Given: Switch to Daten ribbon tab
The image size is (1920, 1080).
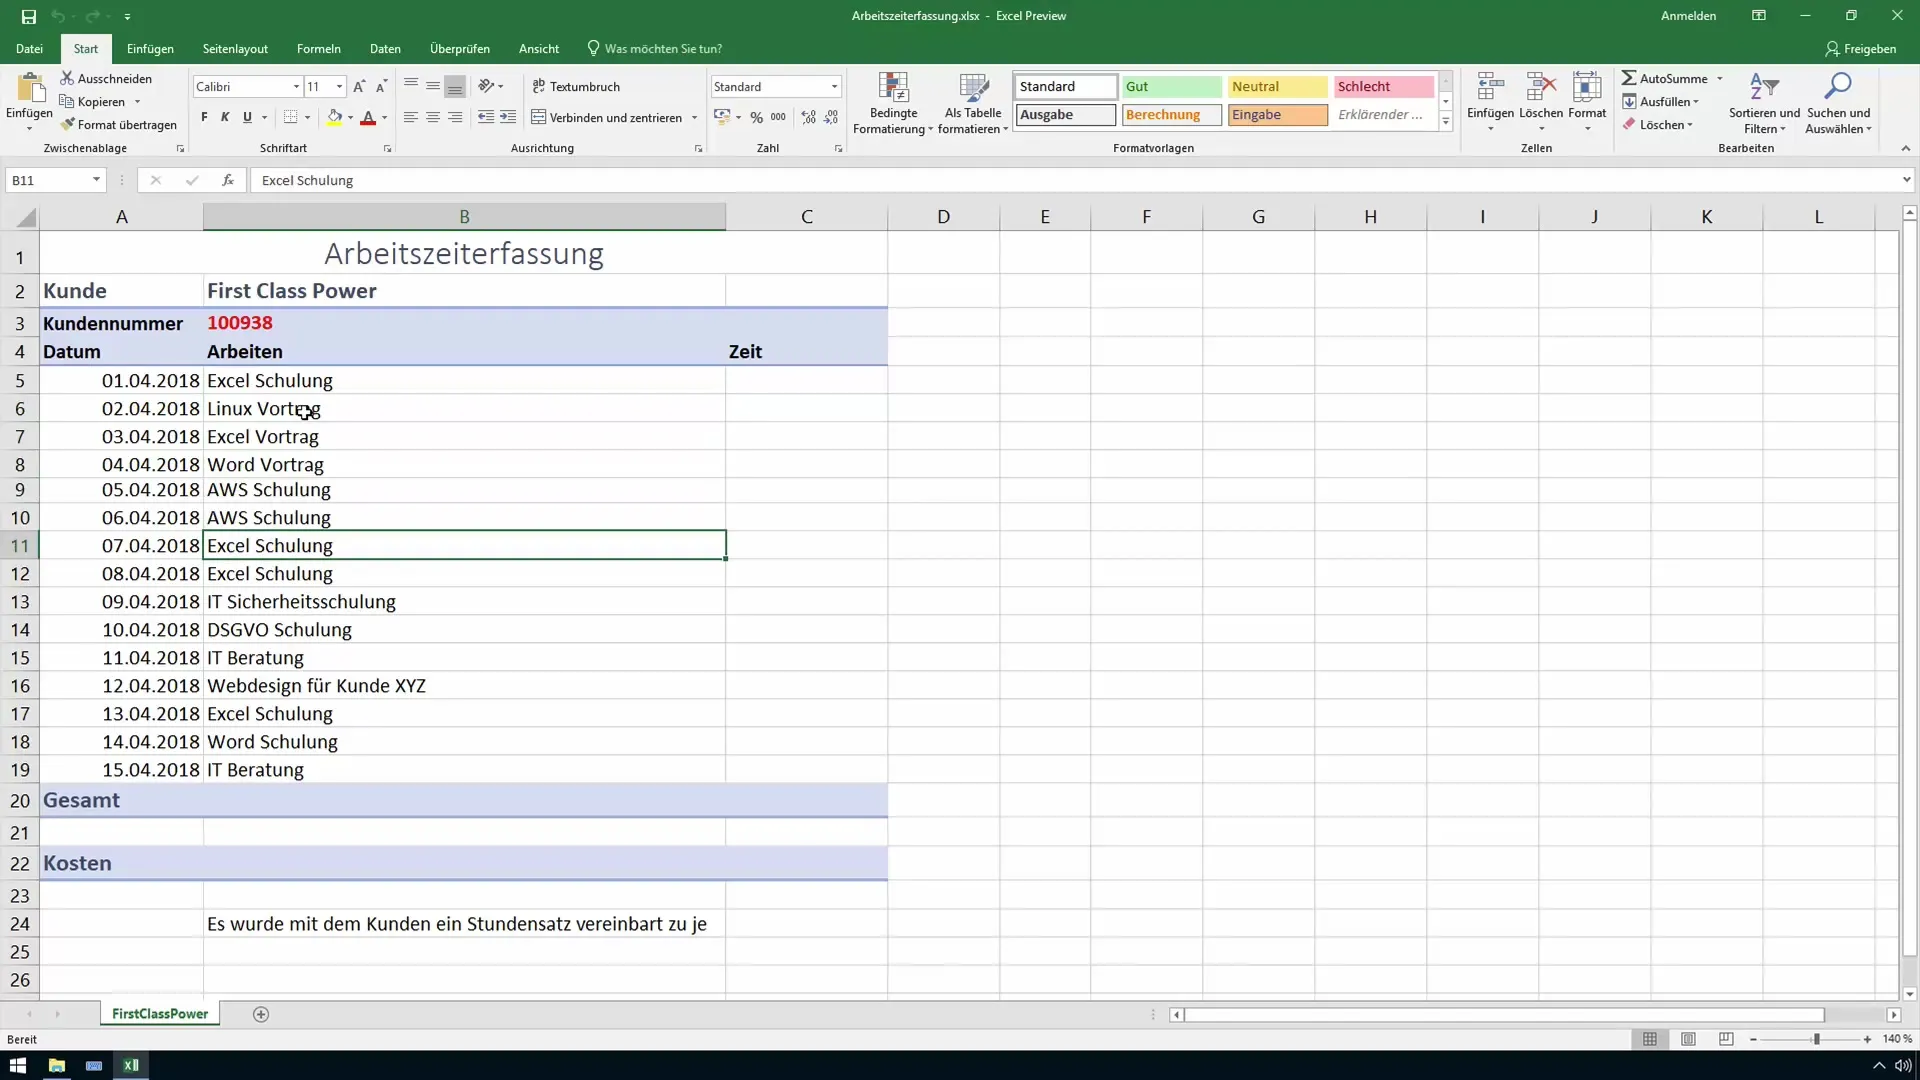Looking at the screenshot, I should click(385, 49).
